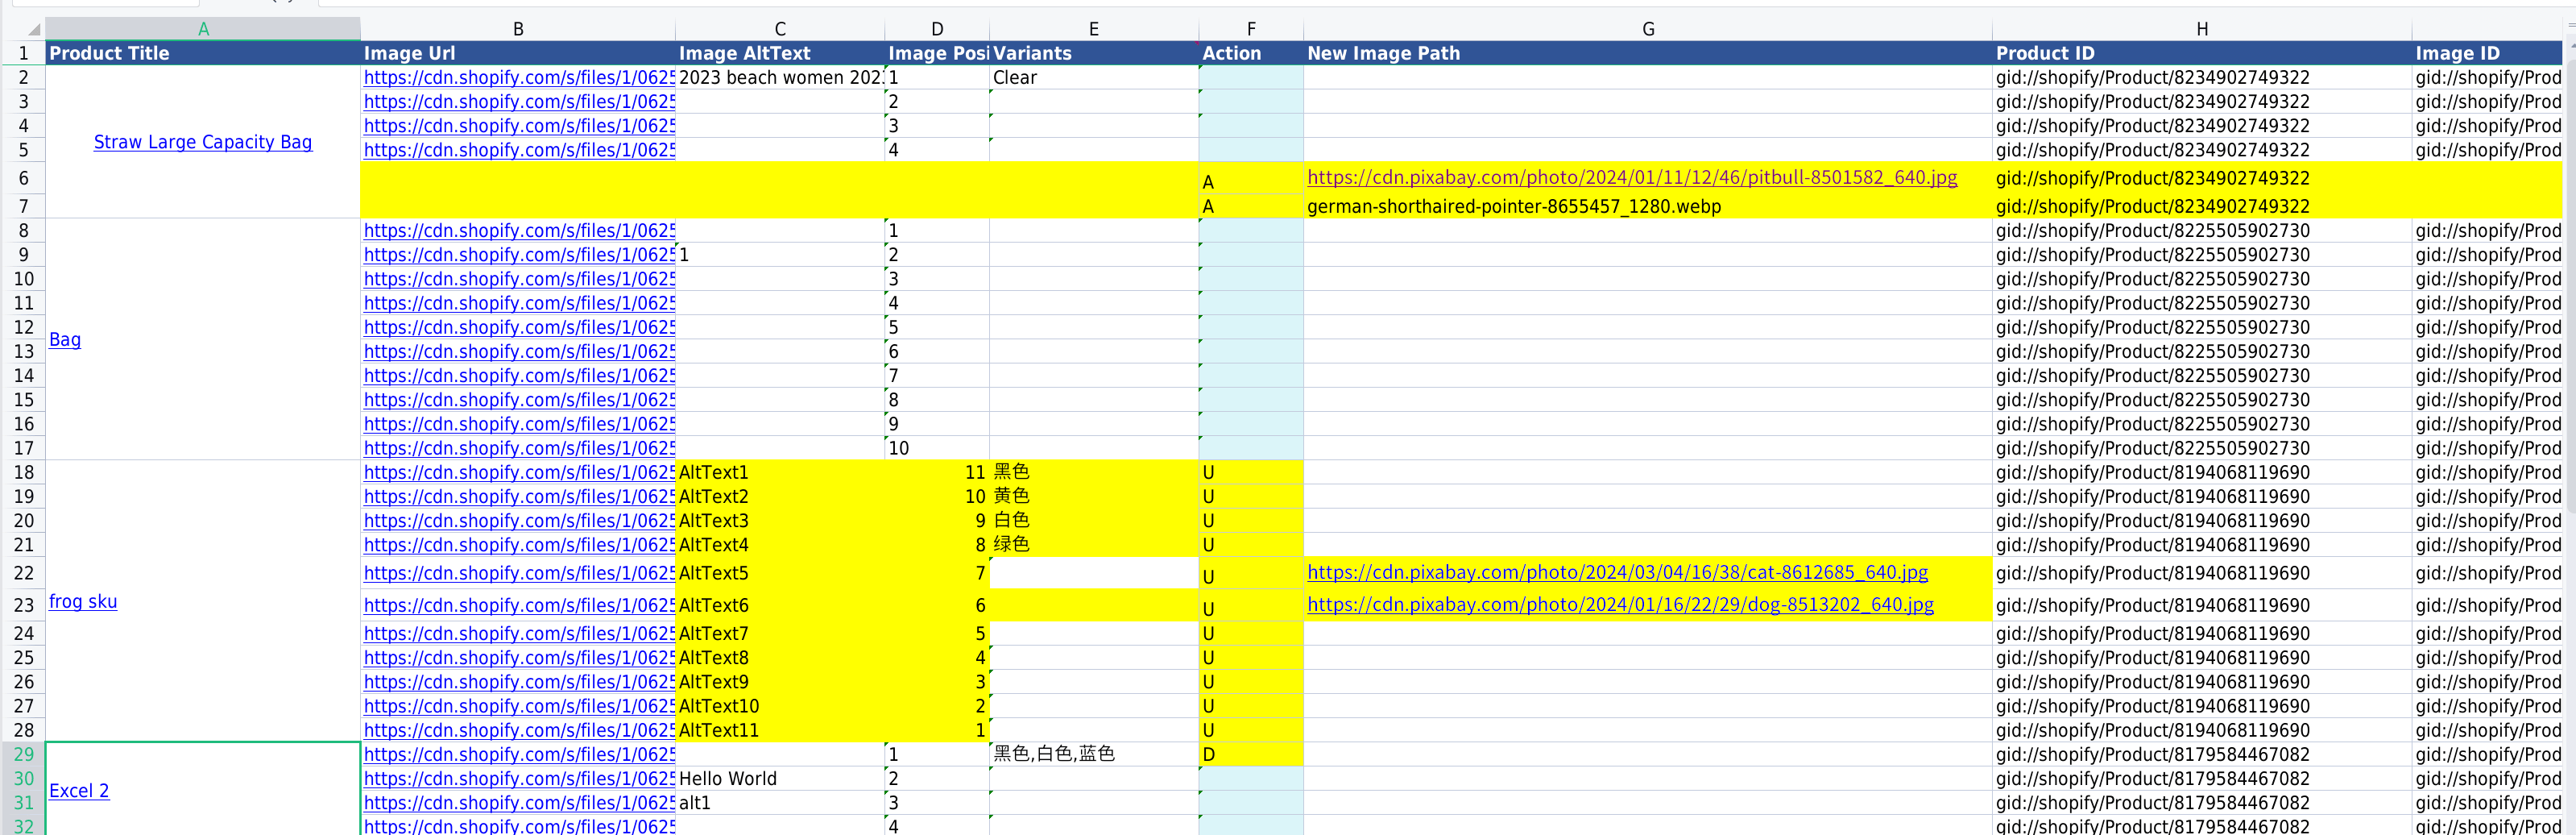2576x835 pixels.
Task: Select the variants cell '黑色,白色,蓝色'
Action: click(x=1094, y=754)
